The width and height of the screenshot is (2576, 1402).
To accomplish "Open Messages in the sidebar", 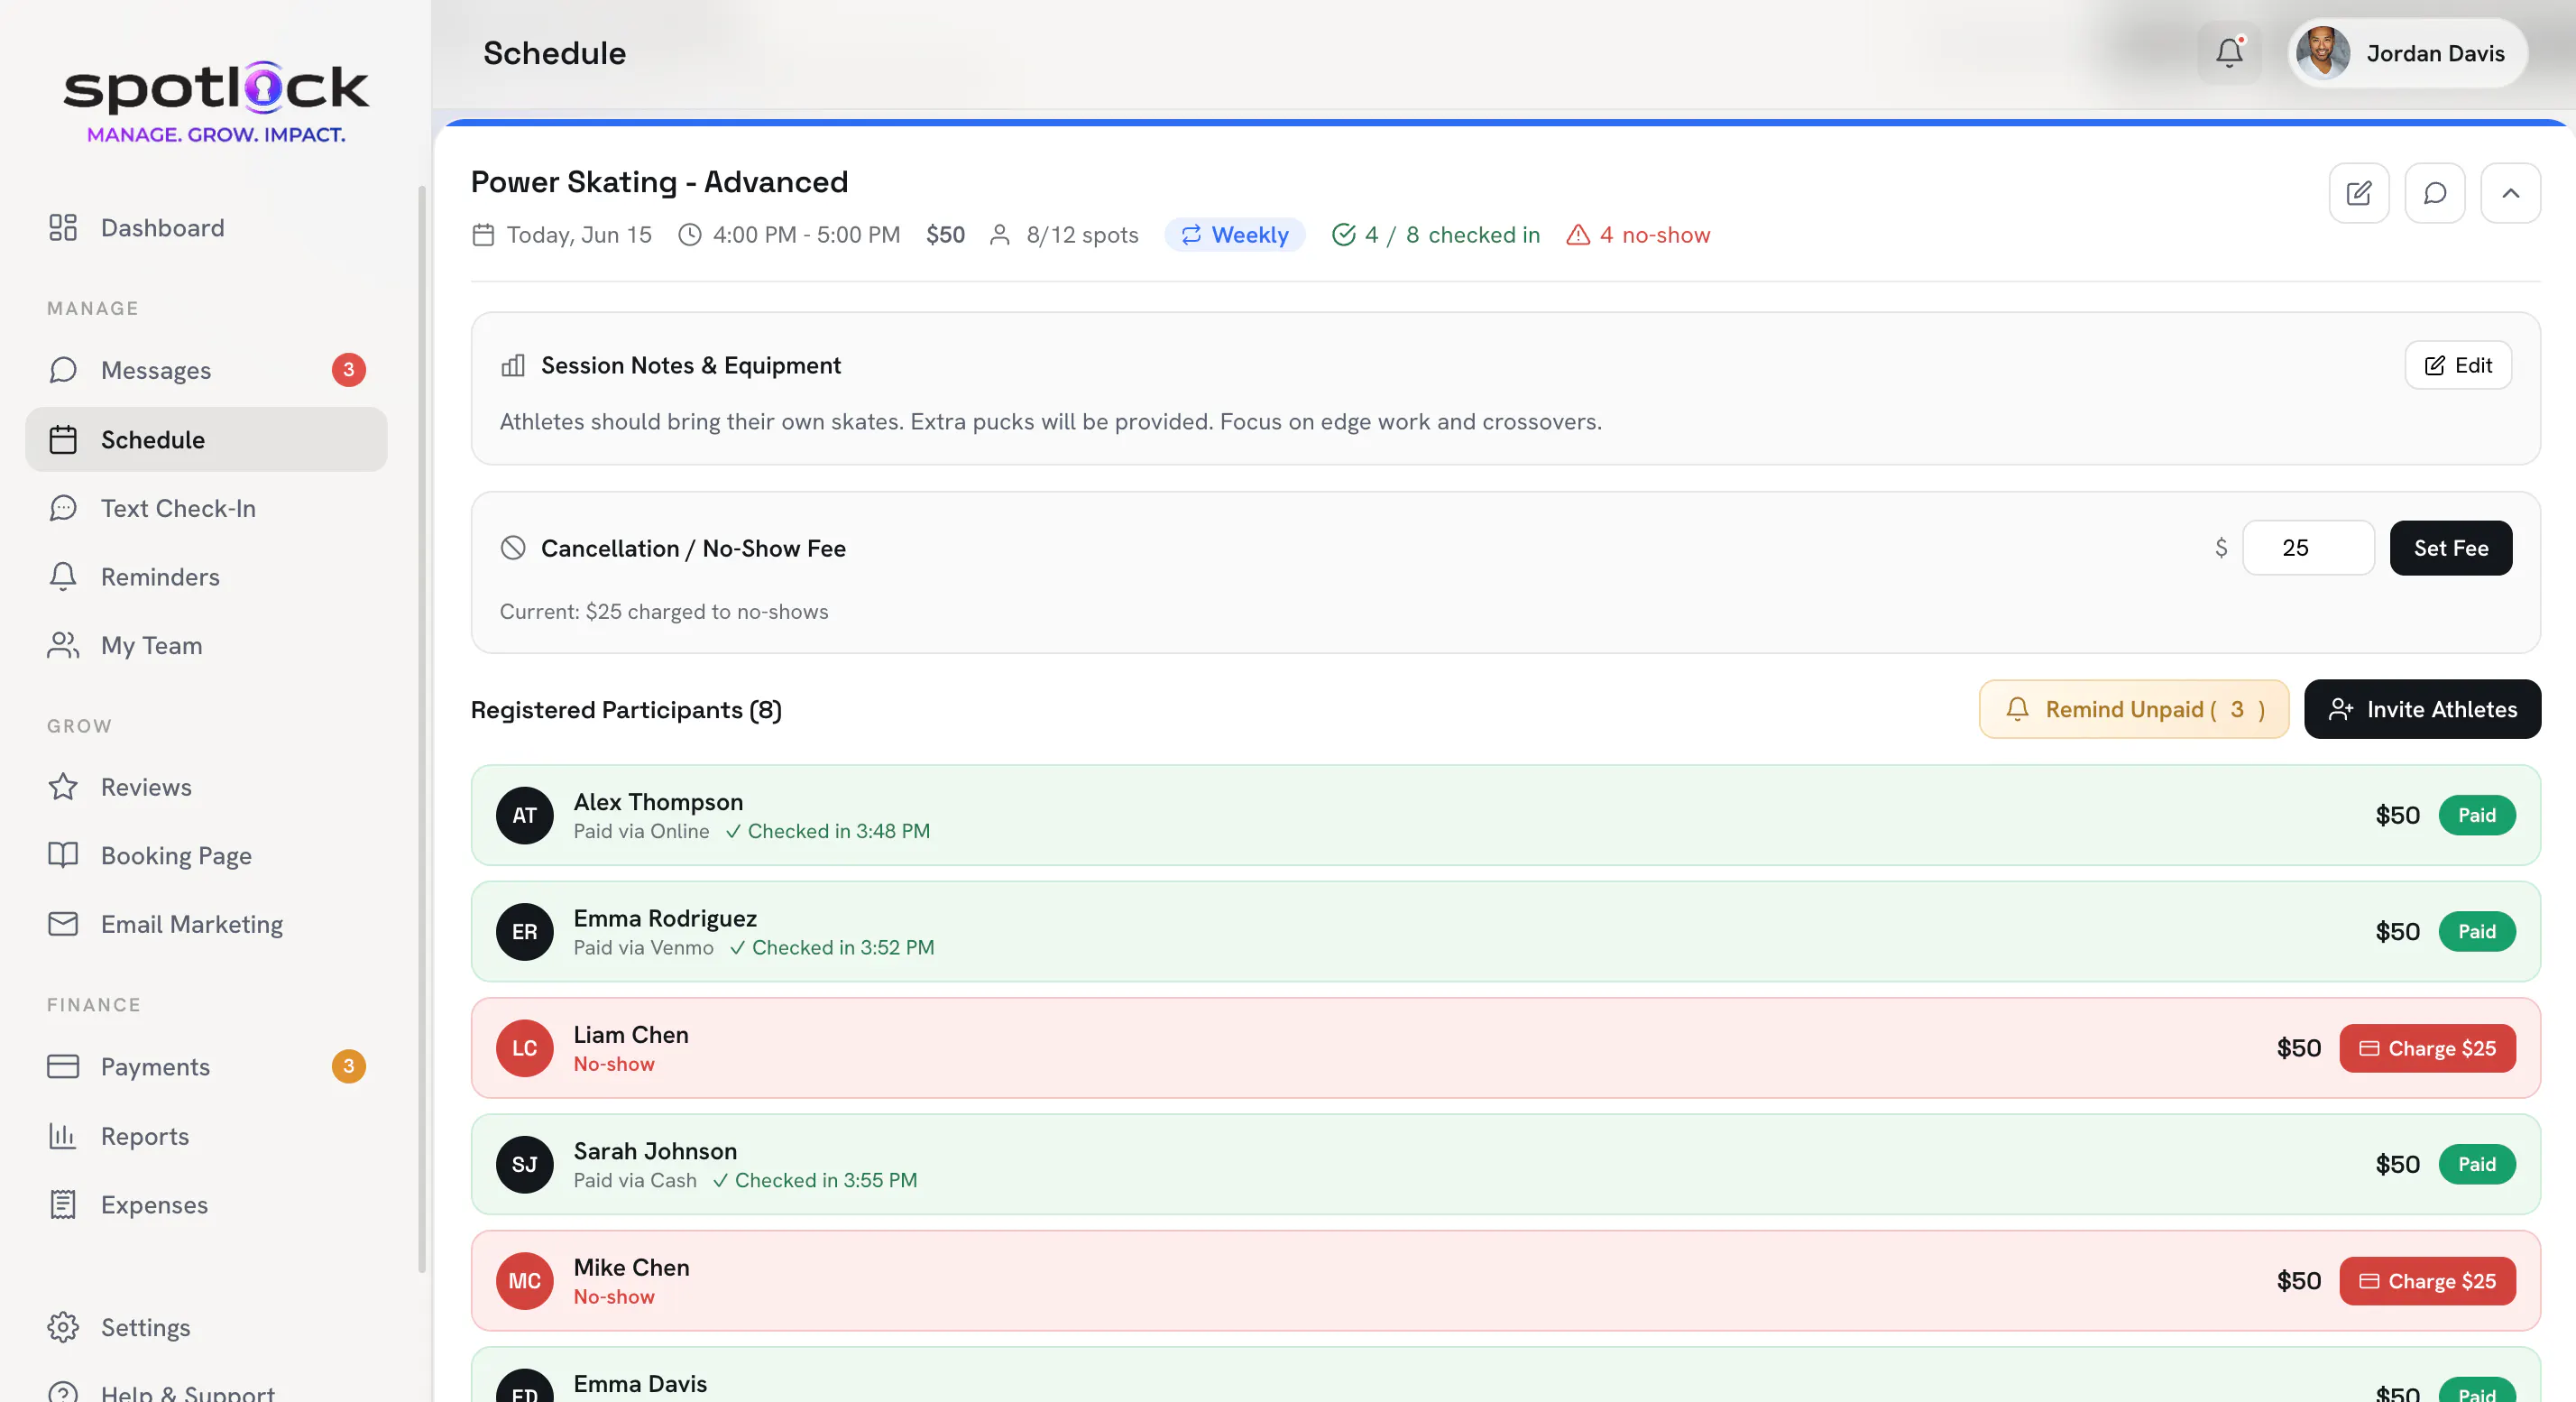I will tap(206, 370).
